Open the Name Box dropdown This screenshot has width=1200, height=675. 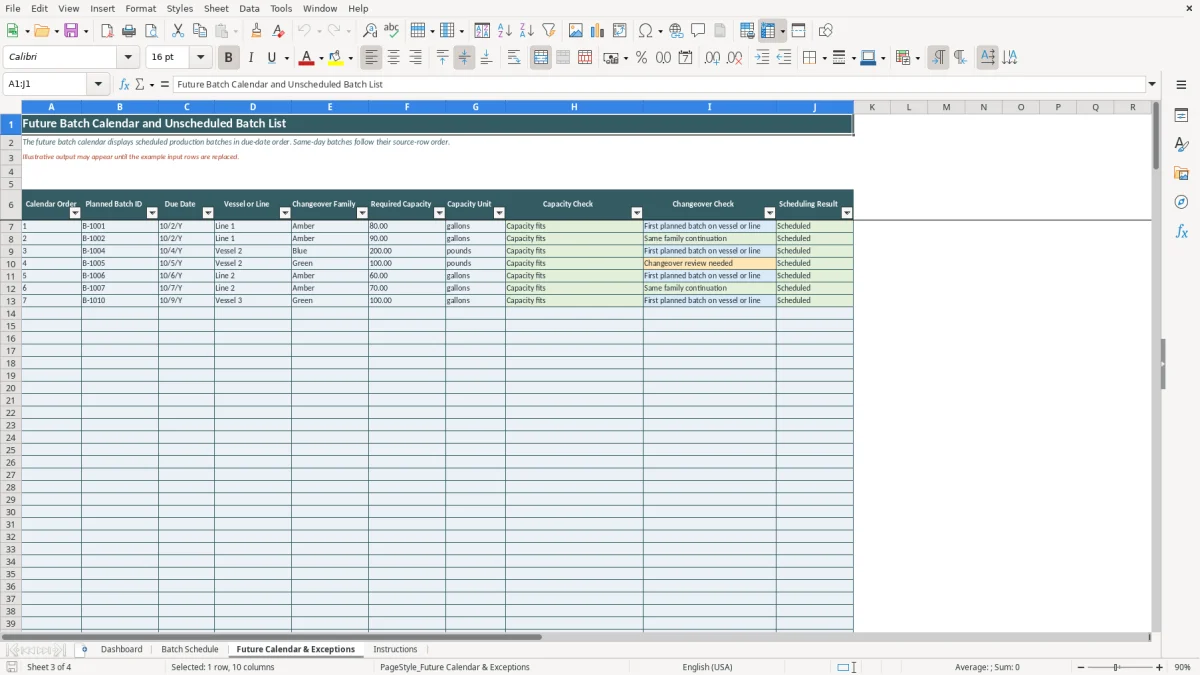pos(98,84)
